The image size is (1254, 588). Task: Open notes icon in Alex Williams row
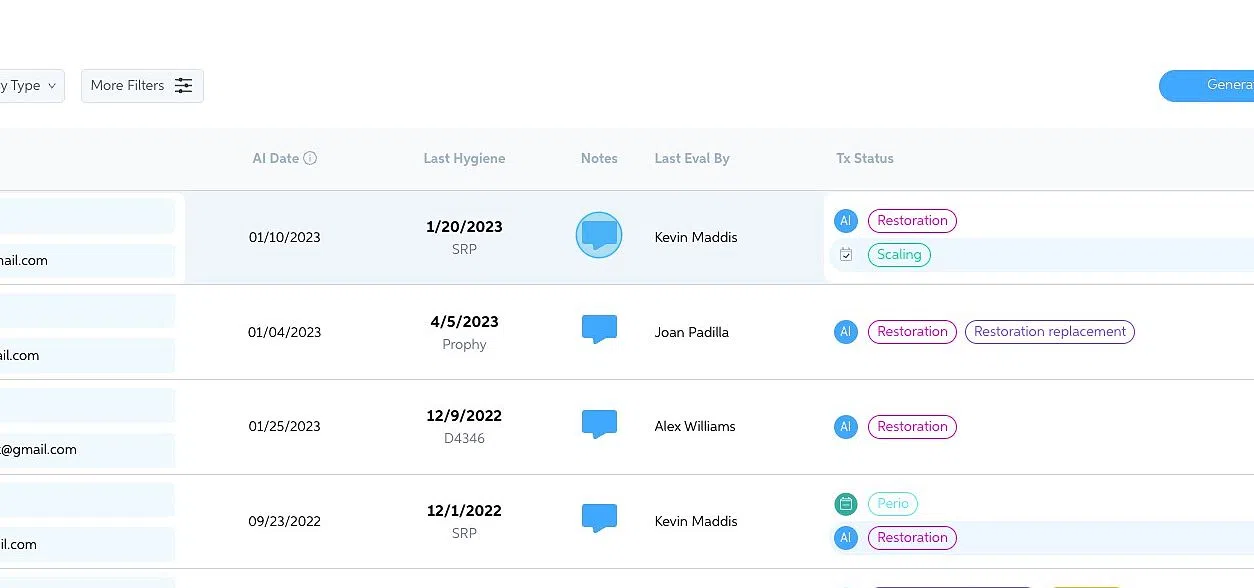pyautogui.click(x=599, y=424)
